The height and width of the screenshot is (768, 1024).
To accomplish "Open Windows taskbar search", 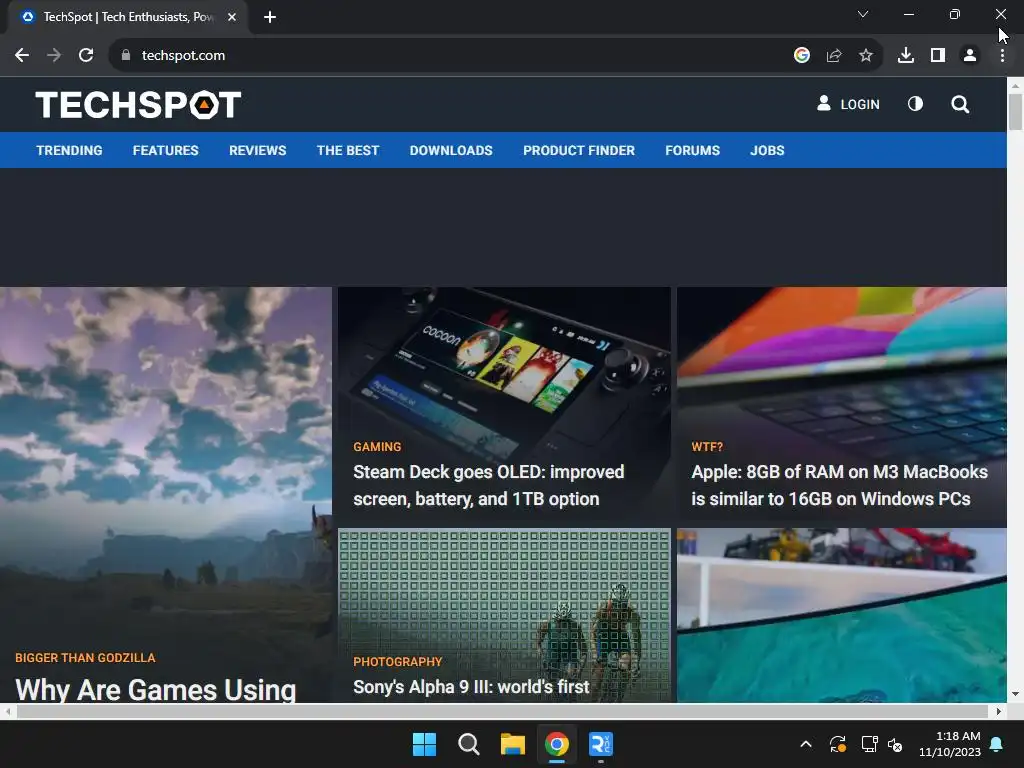I will (468, 744).
